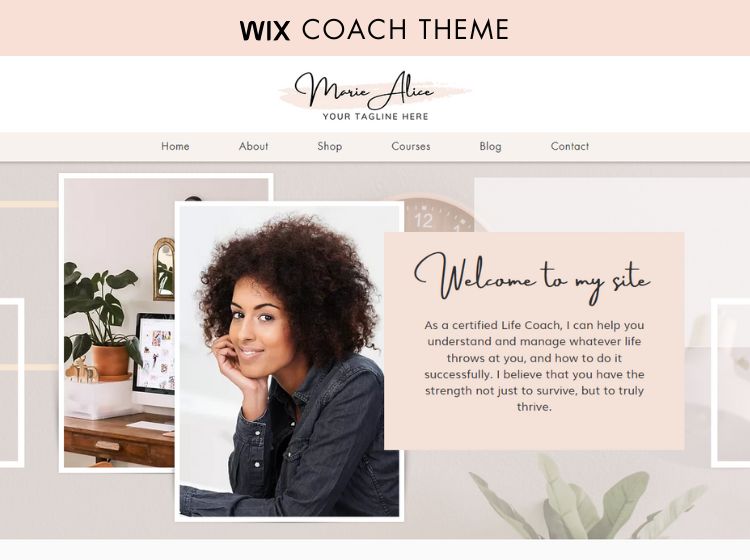750x560 pixels.
Task: Go to the About page
Action: click(254, 146)
